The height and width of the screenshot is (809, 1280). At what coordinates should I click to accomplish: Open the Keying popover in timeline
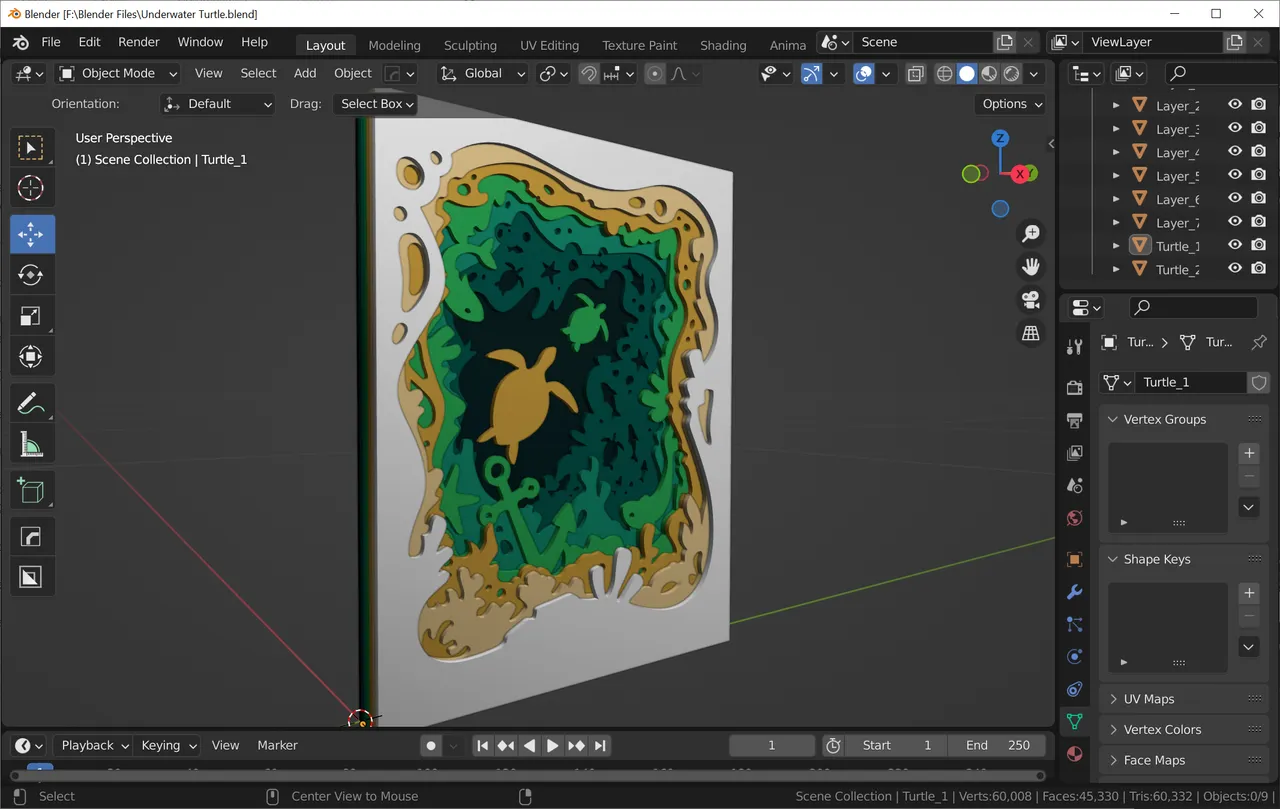tap(168, 745)
